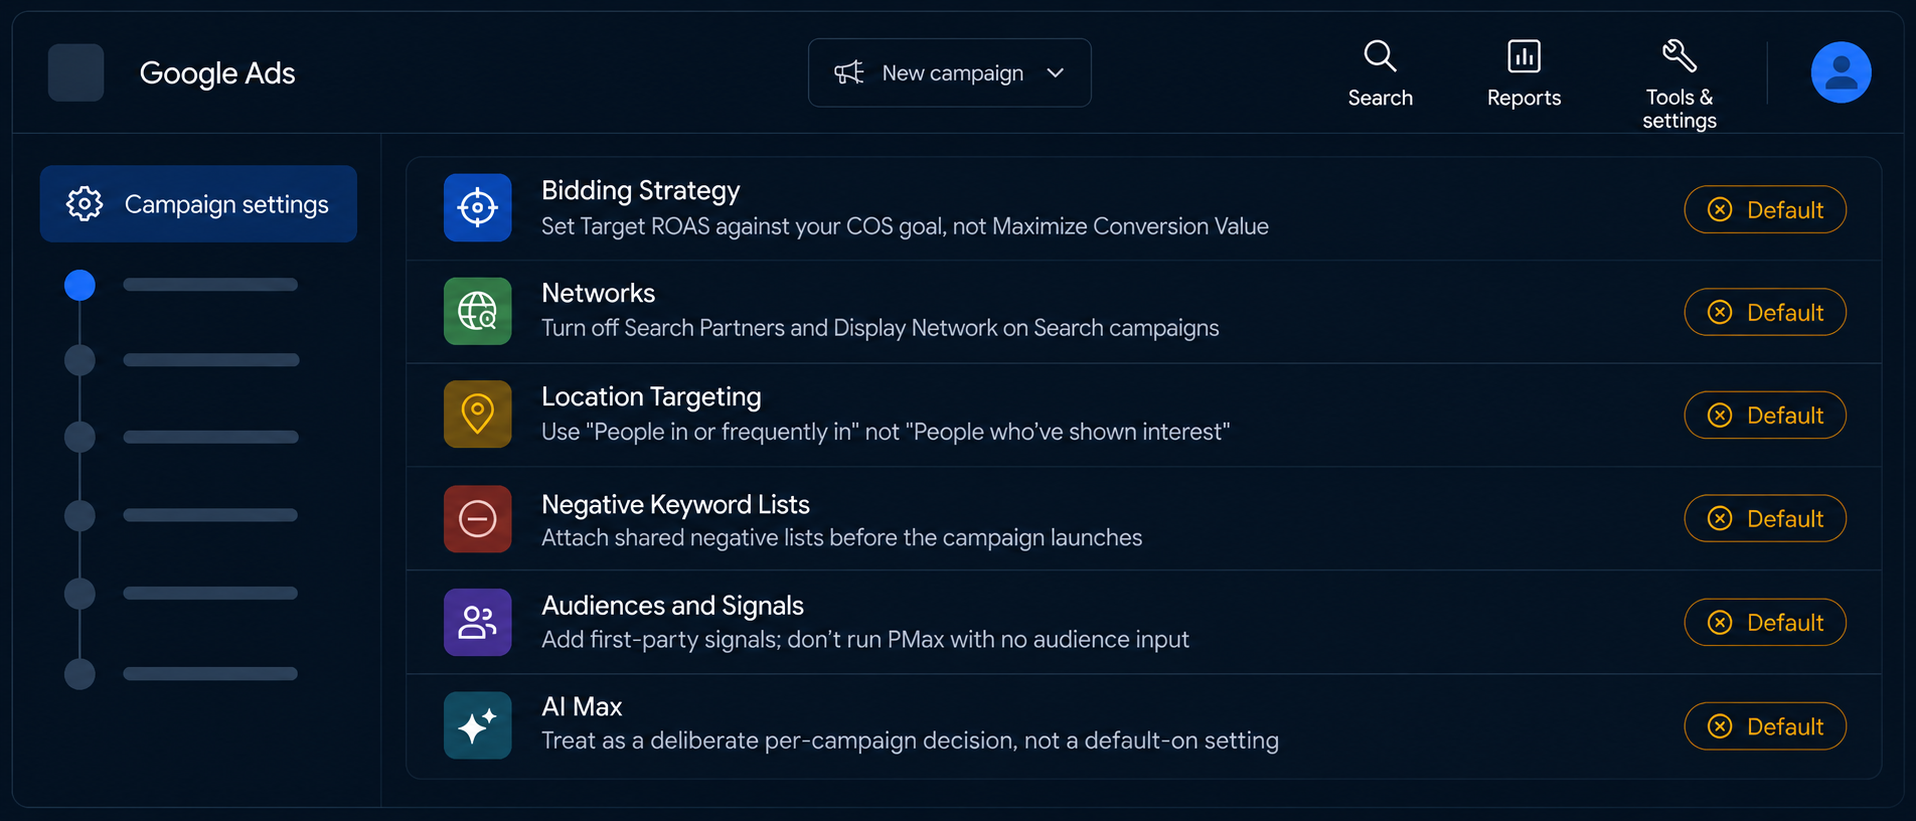This screenshot has width=1916, height=821.
Task: Open the Reports chart icon
Action: [x=1524, y=56]
